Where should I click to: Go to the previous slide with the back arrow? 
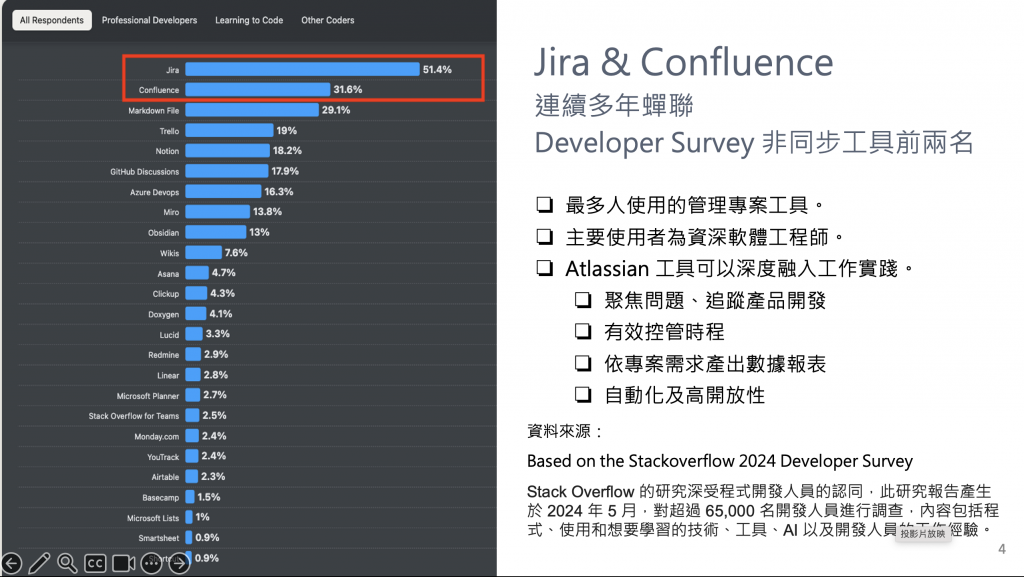pos(12,563)
